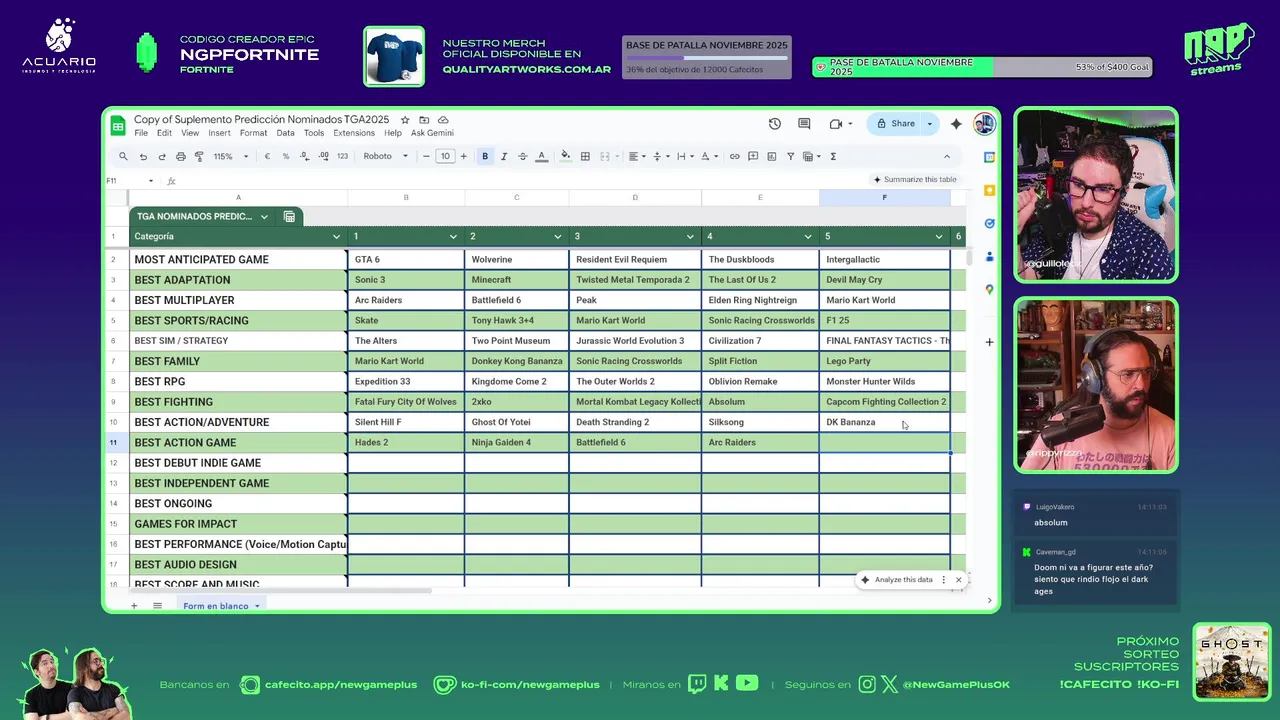Open the Format menu

point(253,133)
